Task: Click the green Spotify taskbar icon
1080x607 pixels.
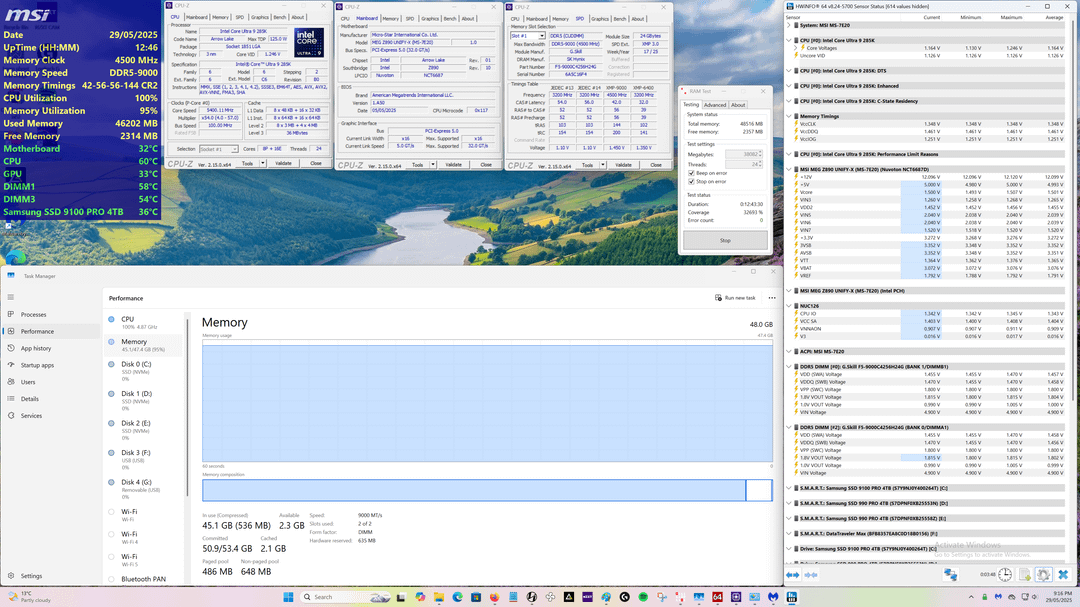Action: pyautogui.click(x=643, y=597)
